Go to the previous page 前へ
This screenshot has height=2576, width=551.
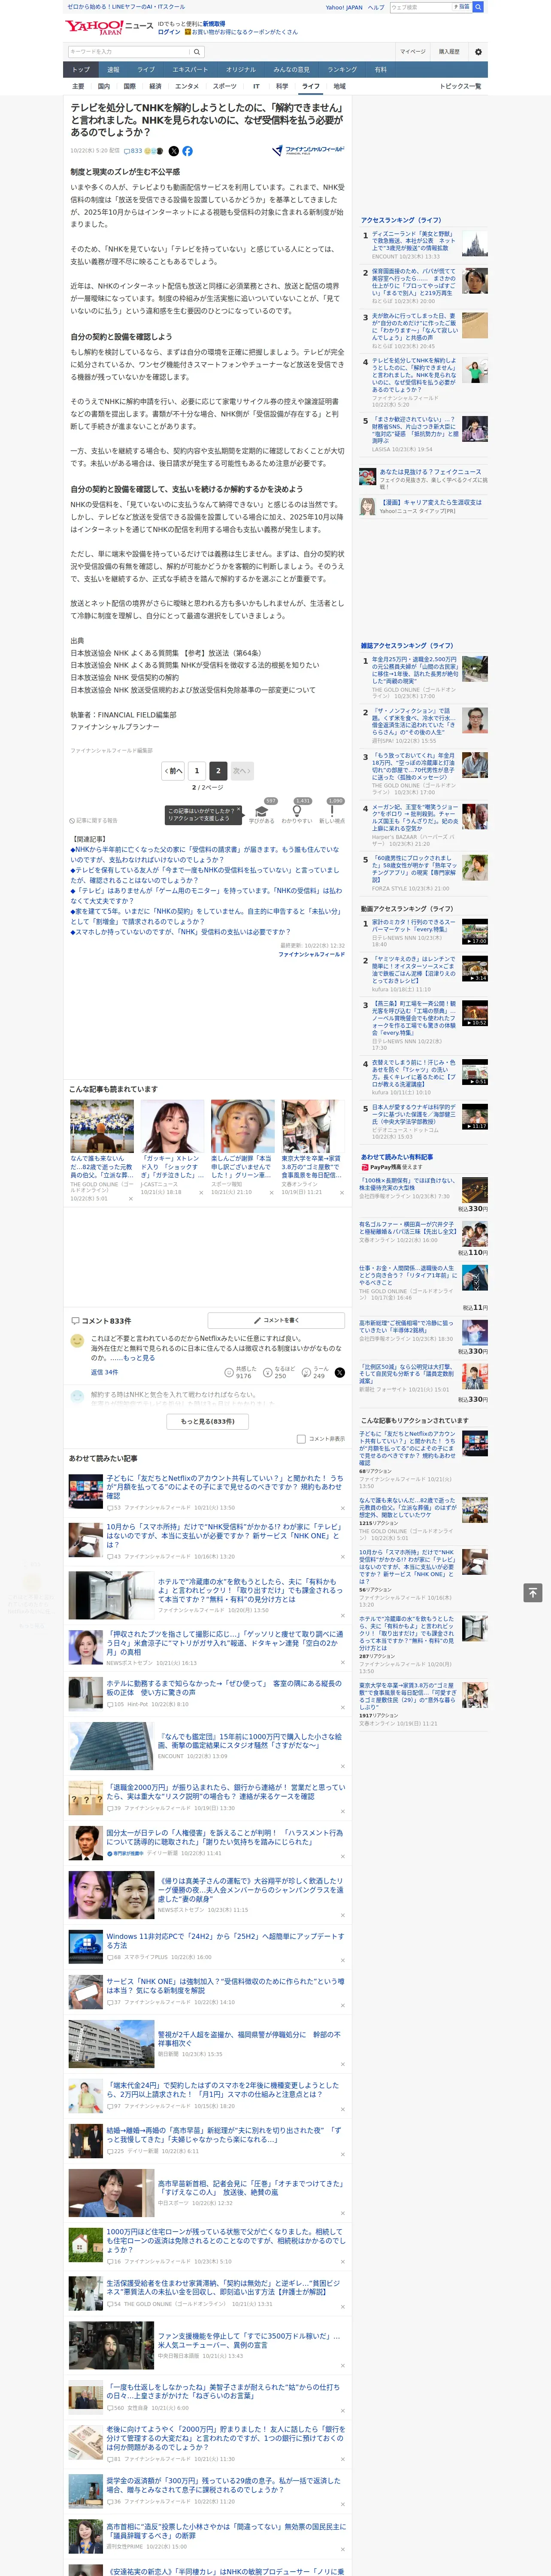tap(173, 771)
